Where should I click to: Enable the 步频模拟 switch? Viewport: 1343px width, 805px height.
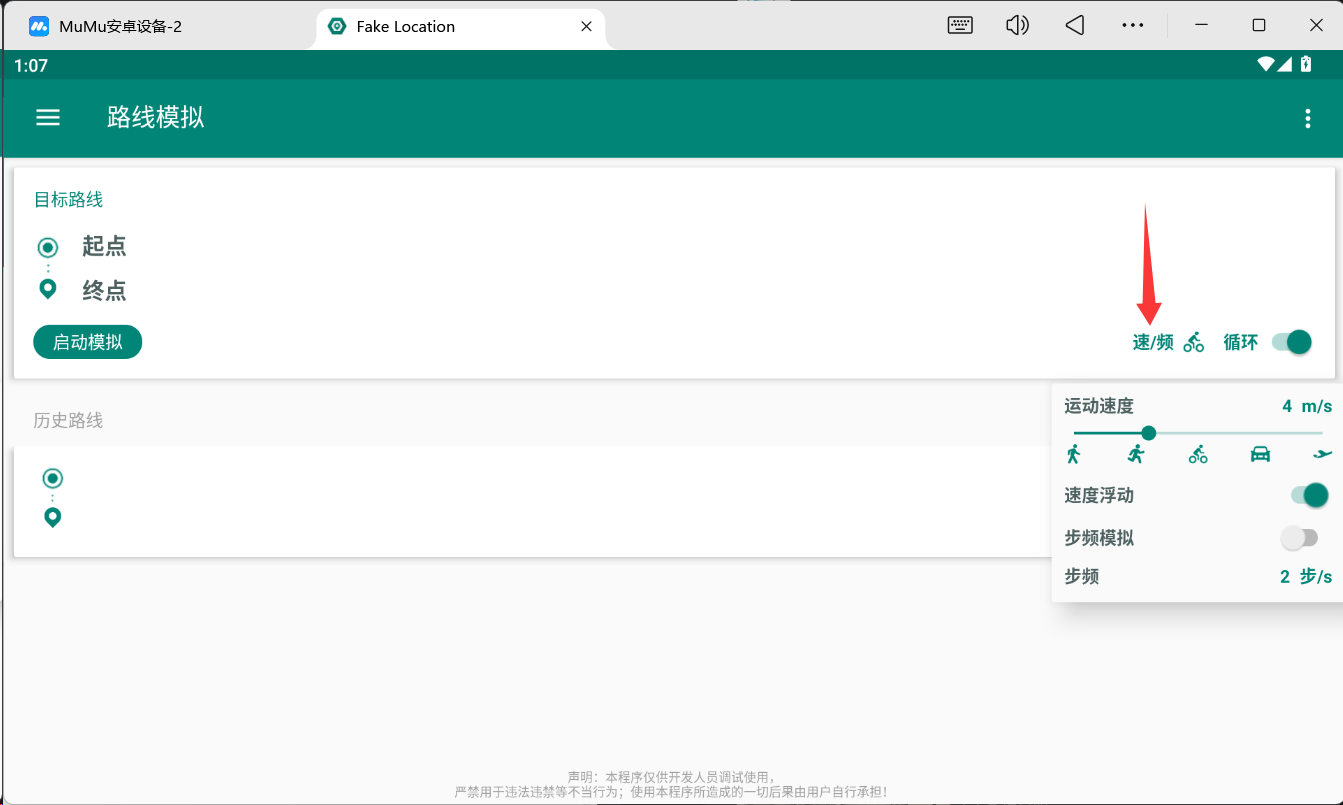1300,538
